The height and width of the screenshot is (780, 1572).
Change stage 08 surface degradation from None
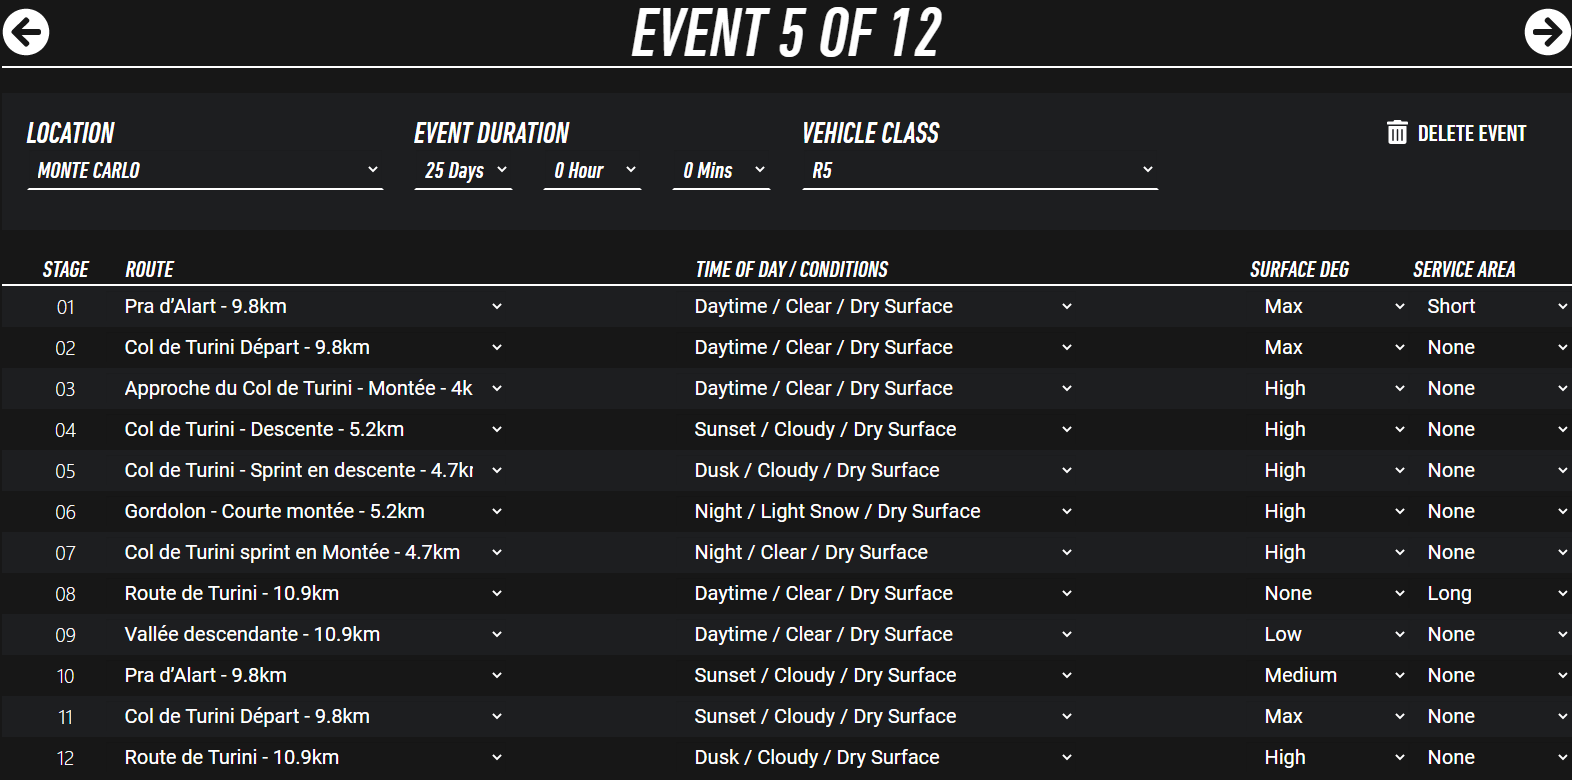1334,594
